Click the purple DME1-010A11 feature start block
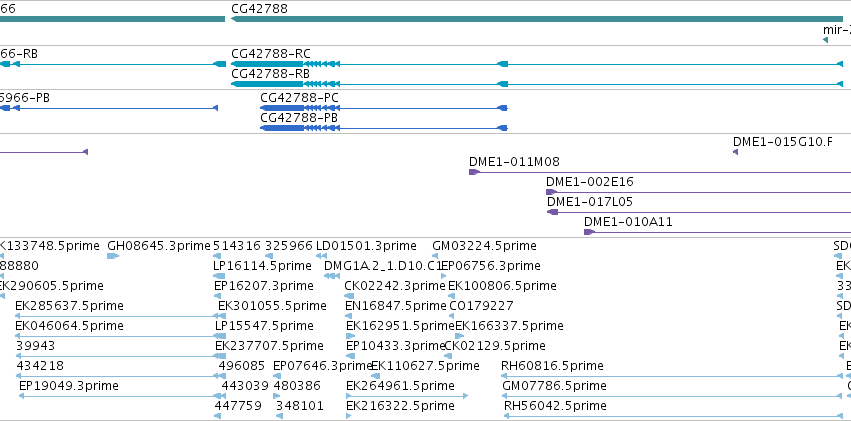The height and width of the screenshot is (421, 851). 589,232
